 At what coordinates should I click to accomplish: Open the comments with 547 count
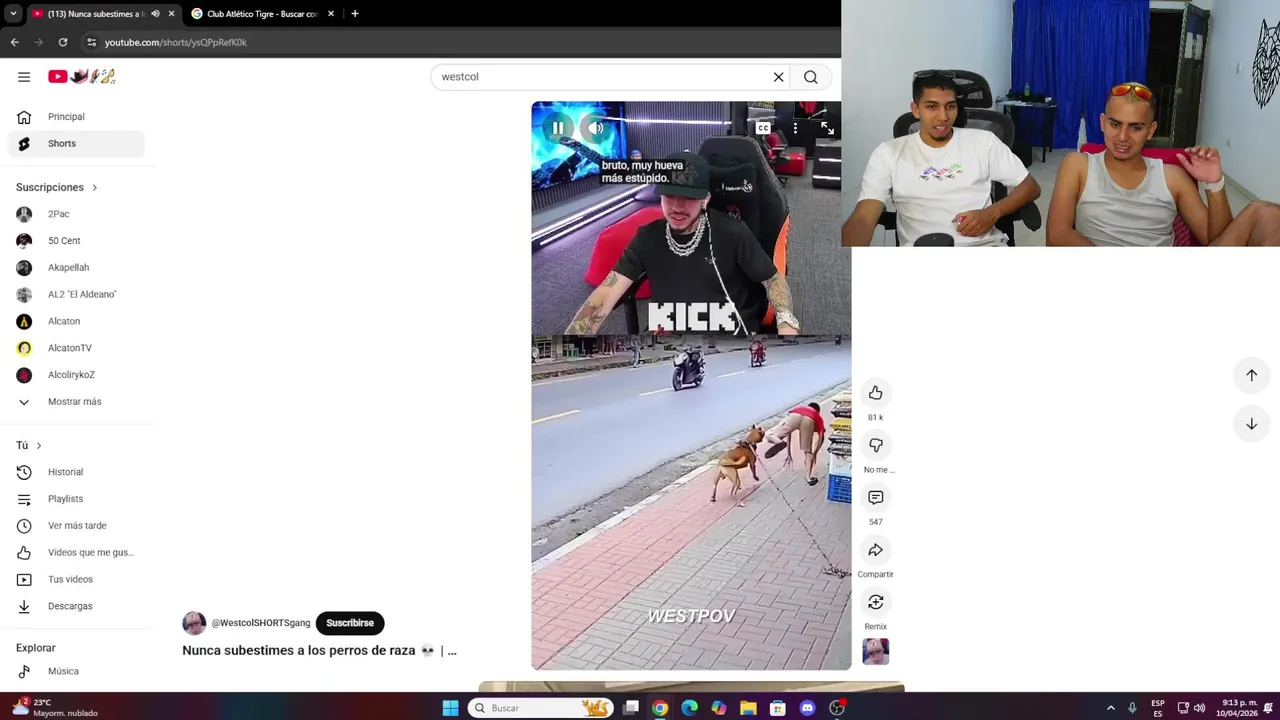click(875, 497)
